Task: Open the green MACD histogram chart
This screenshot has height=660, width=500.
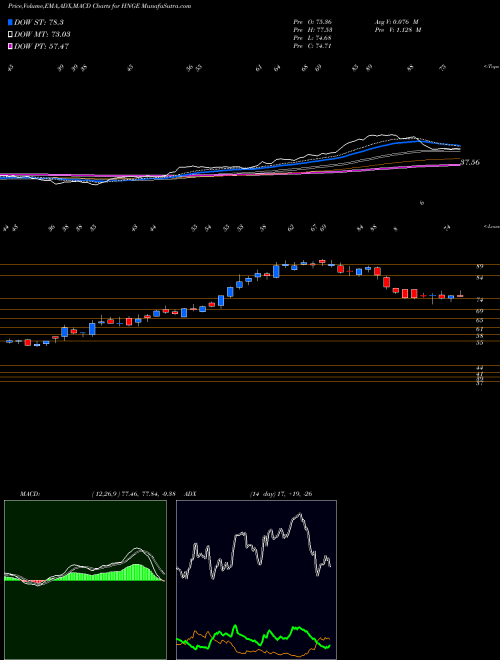Action: (85, 580)
